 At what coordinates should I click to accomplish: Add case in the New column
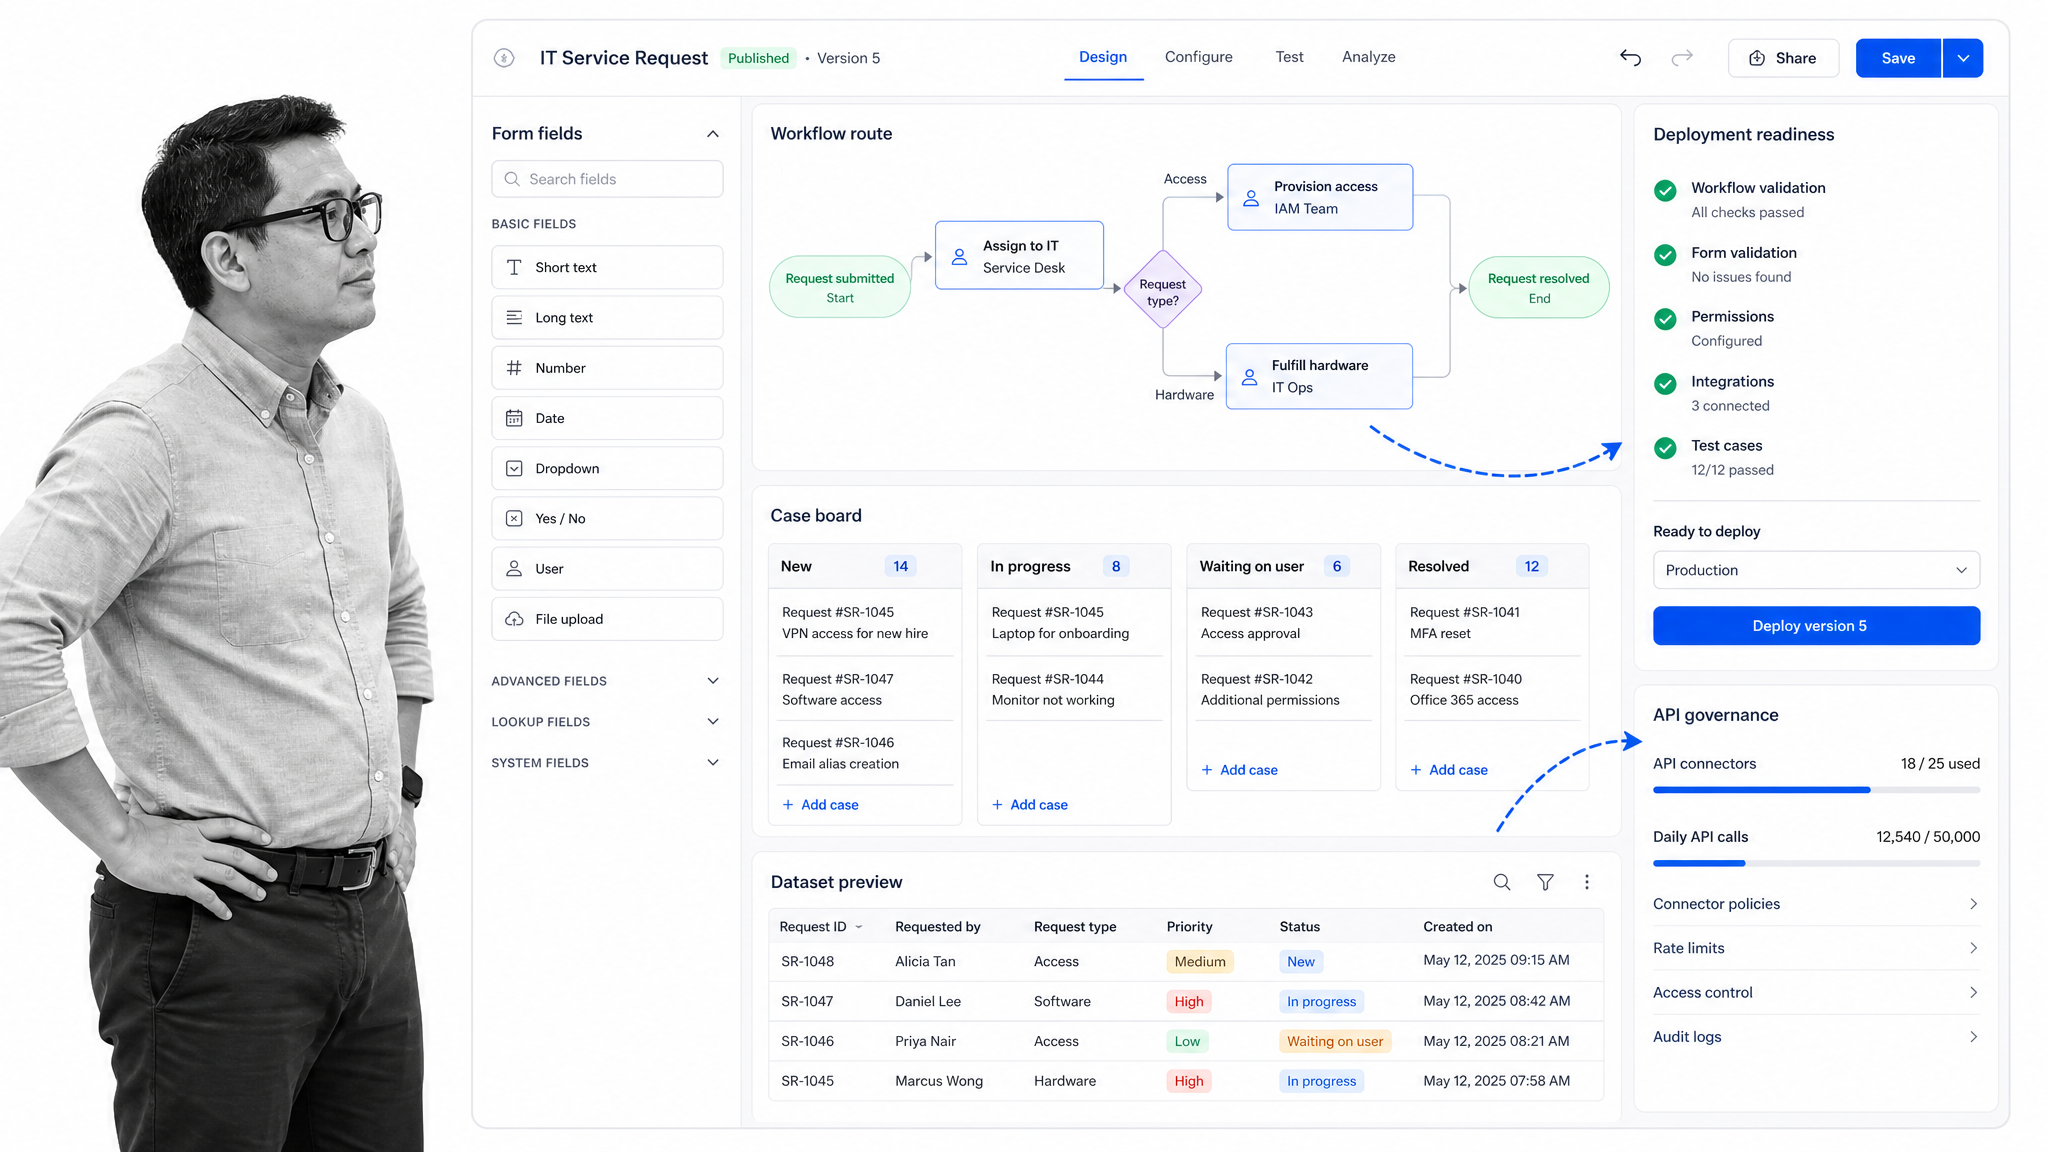click(x=820, y=805)
